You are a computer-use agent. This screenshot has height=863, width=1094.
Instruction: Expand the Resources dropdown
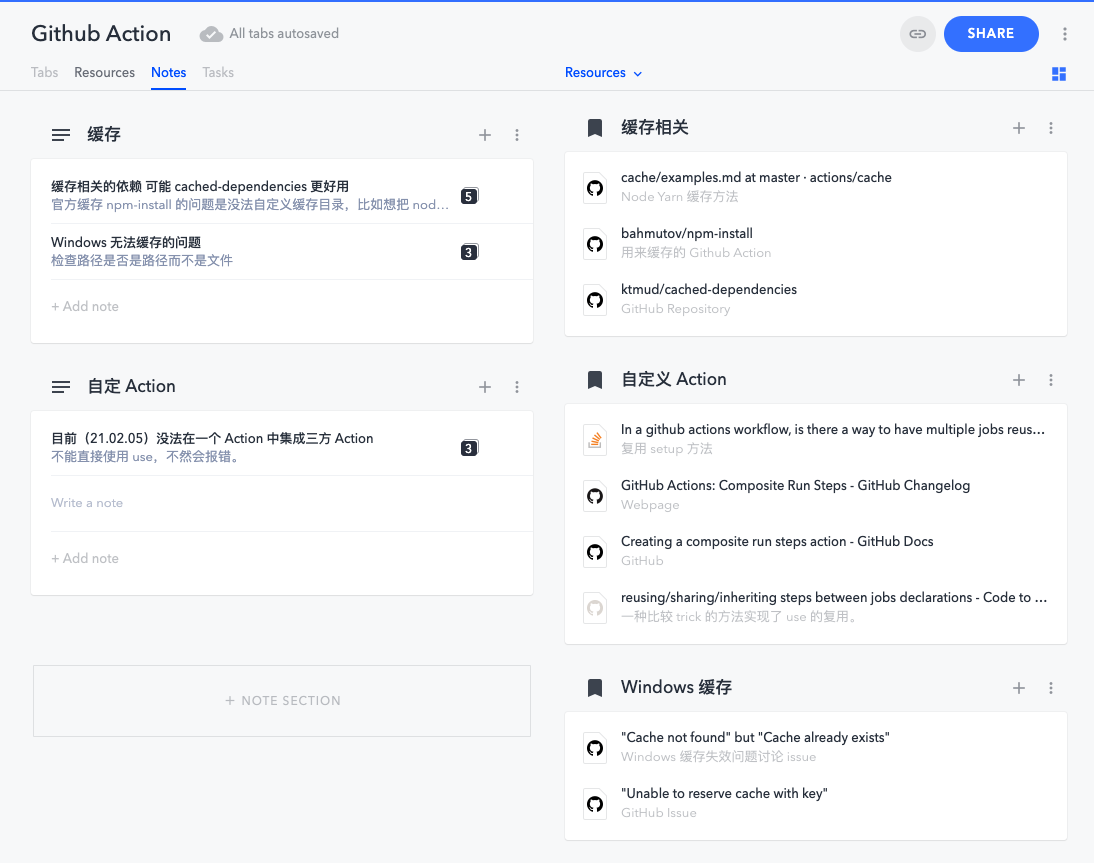[604, 73]
